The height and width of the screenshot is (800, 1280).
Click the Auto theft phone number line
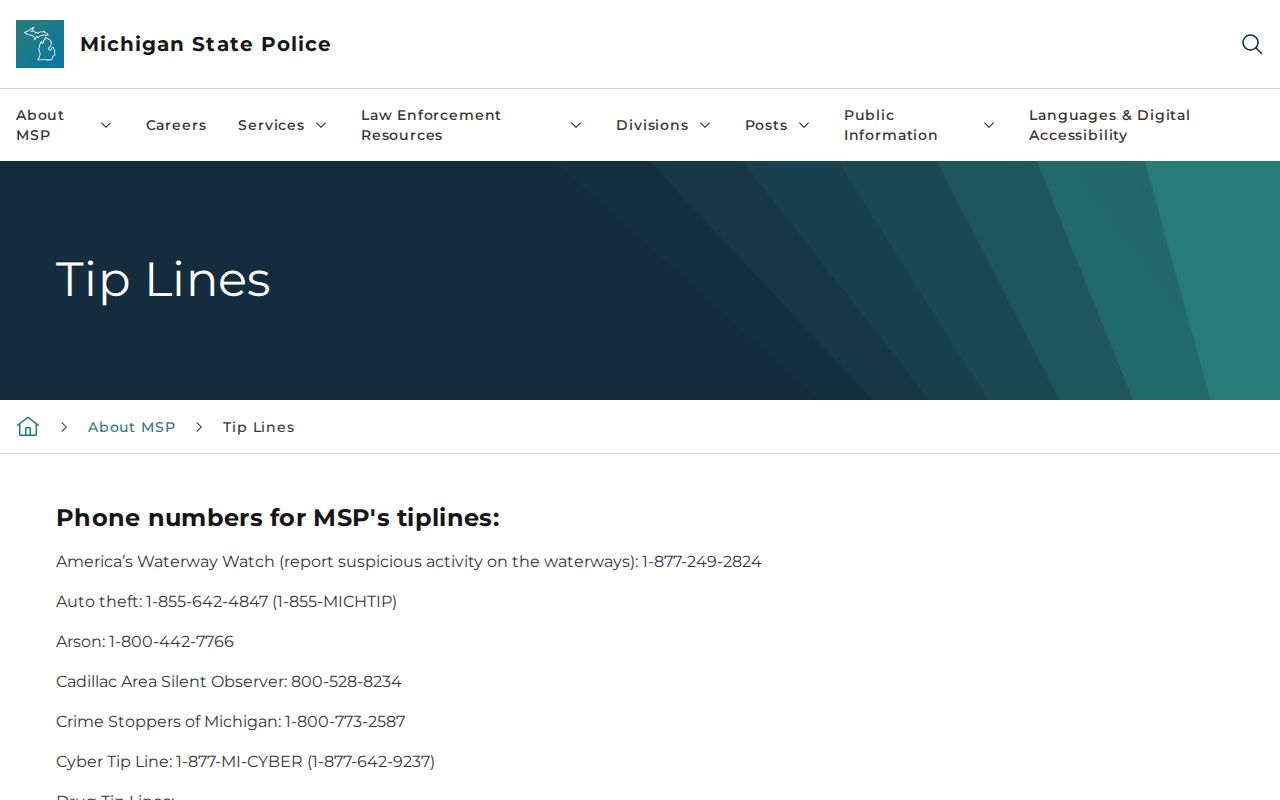coord(227,602)
